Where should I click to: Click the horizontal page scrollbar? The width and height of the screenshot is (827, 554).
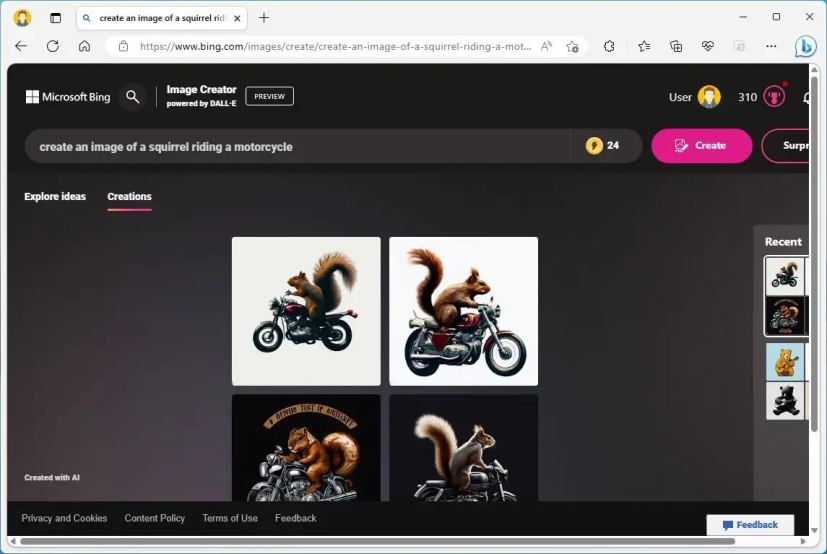click(377, 541)
